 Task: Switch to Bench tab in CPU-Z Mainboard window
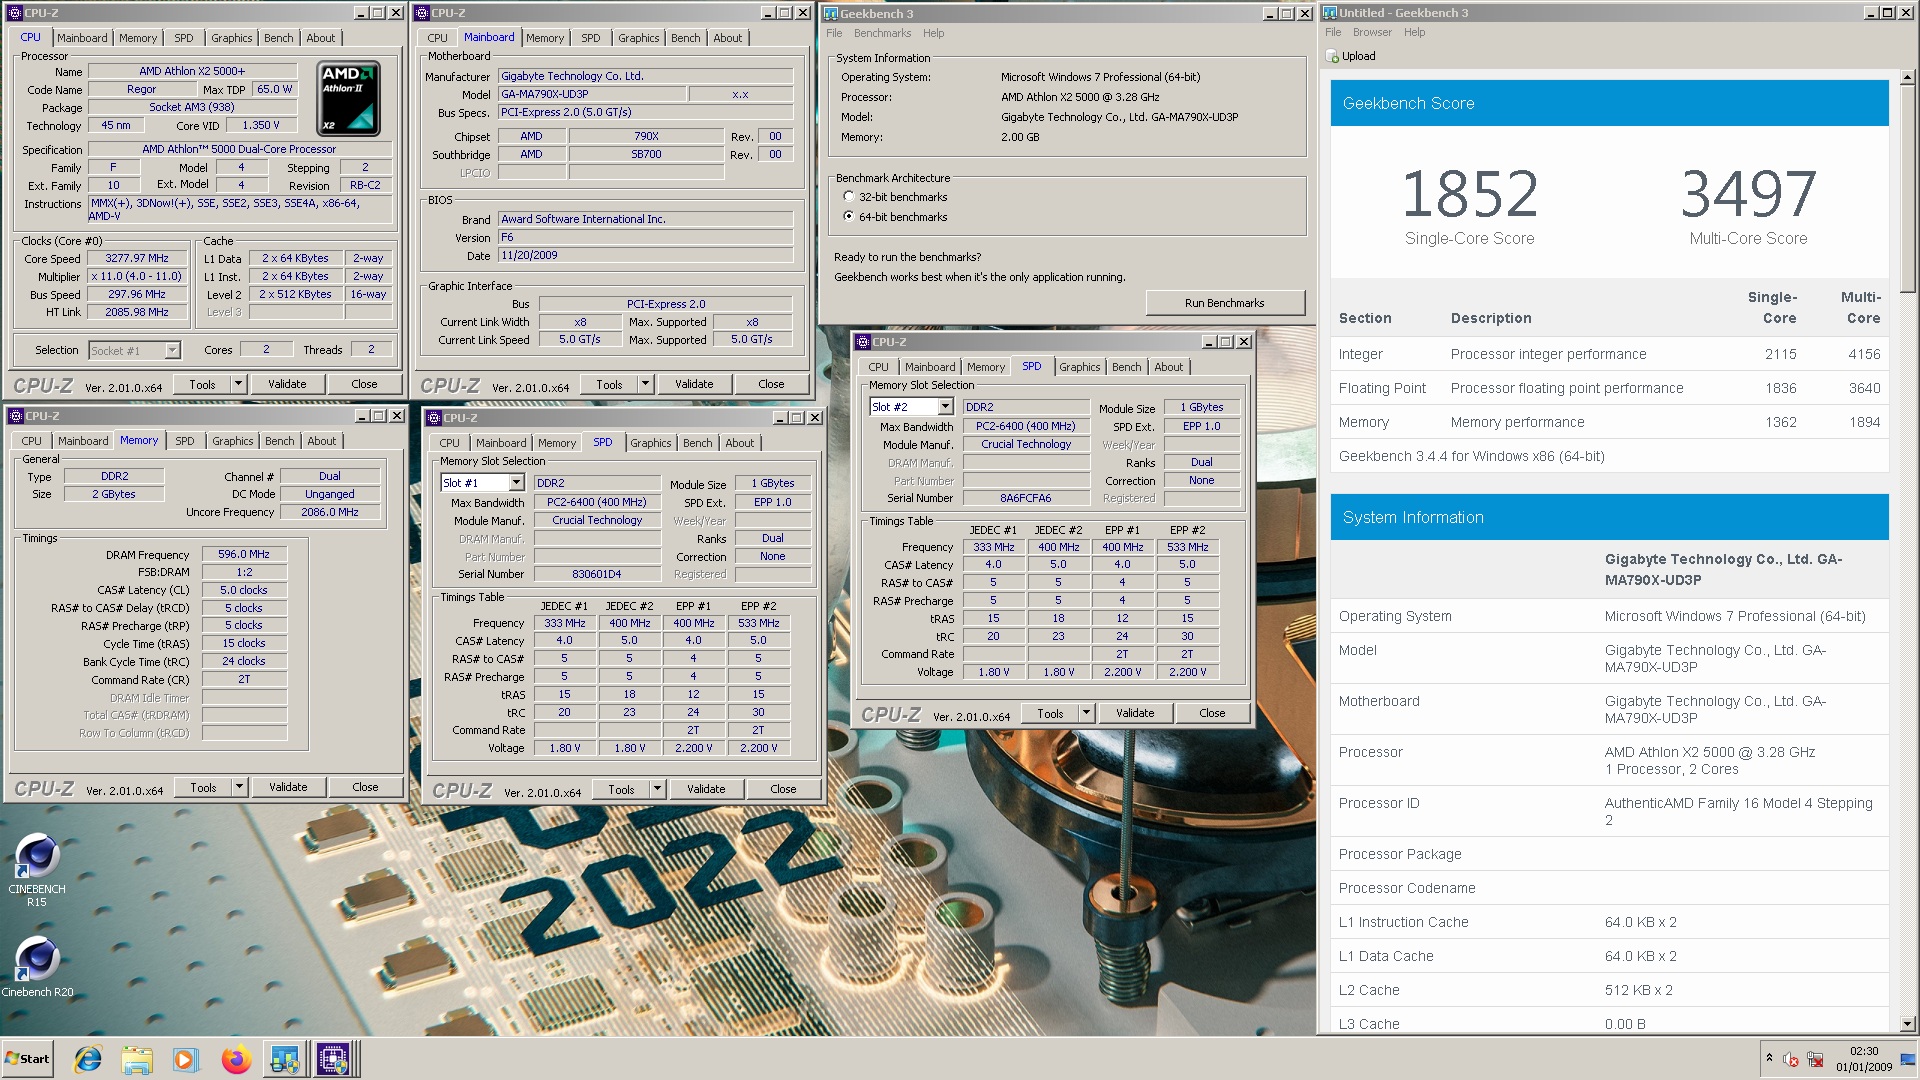(685, 38)
